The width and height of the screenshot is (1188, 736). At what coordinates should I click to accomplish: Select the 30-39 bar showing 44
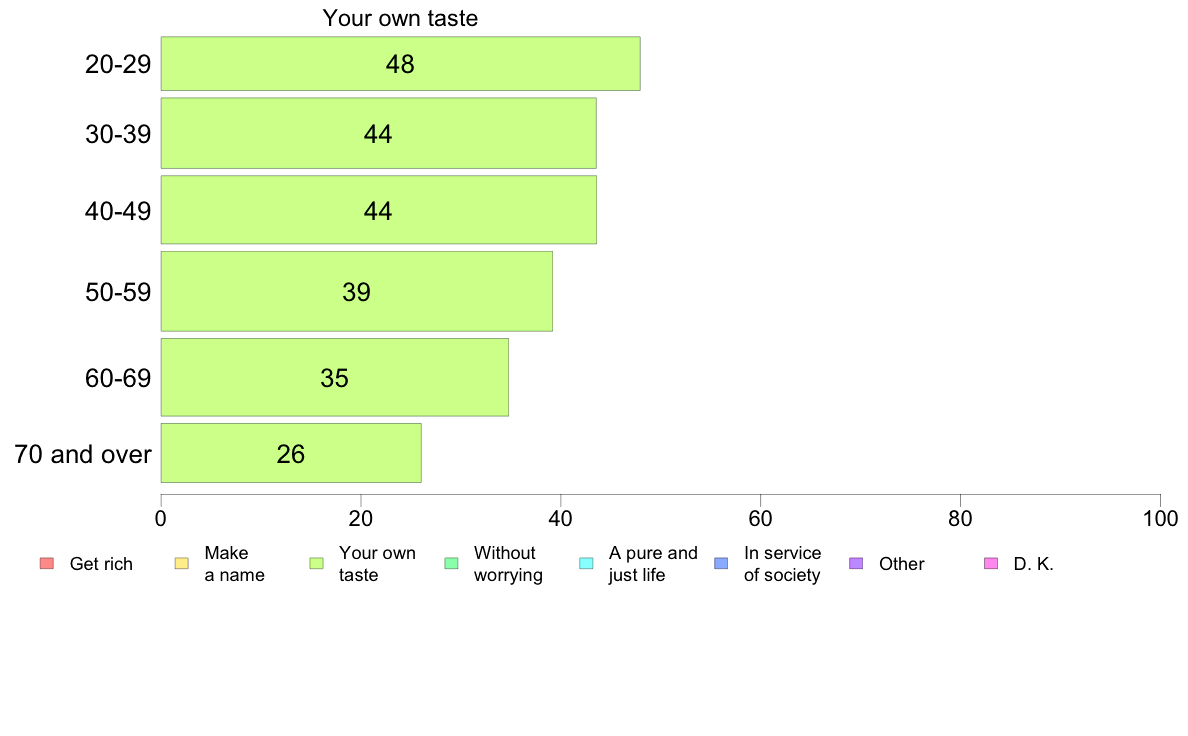pyautogui.click(x=378, y=133)
